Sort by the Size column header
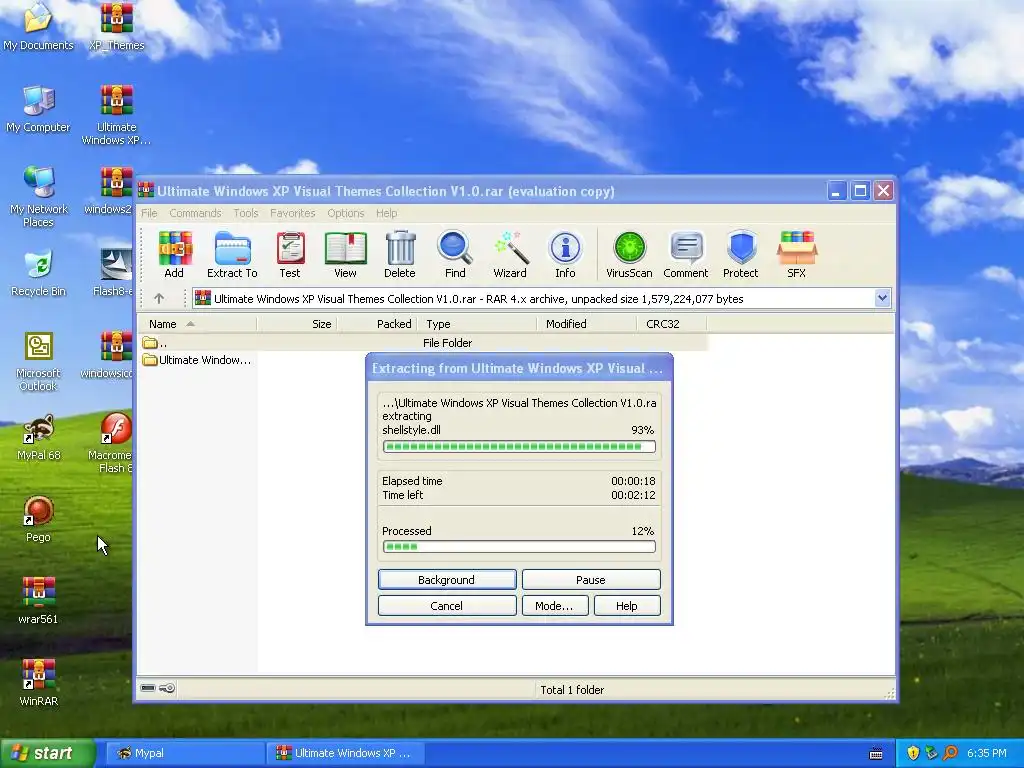 coord(296,324)
